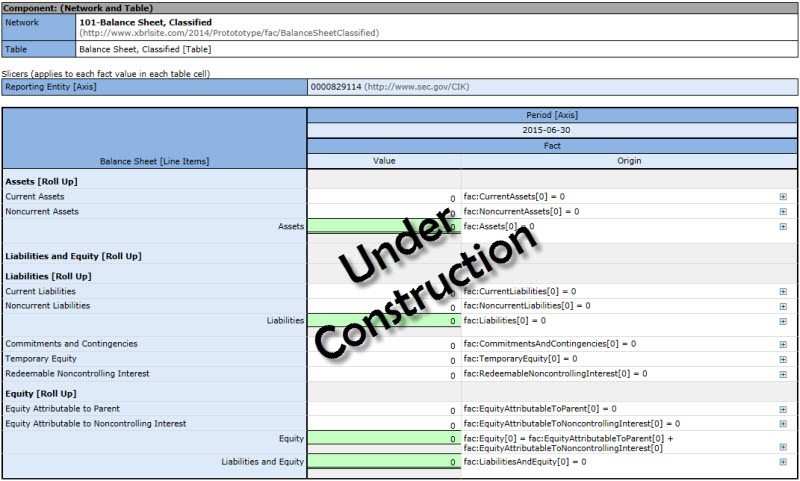
Task: Expand the fac:NoncurrentAssets origin plus icon
Action: [x=783, y=212]
